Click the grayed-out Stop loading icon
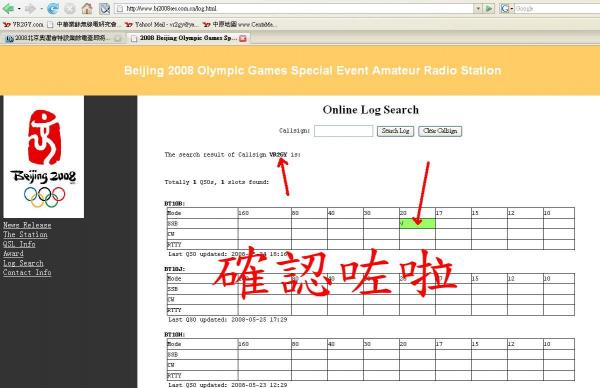The image size is (600, 388). tap(70, 8)
